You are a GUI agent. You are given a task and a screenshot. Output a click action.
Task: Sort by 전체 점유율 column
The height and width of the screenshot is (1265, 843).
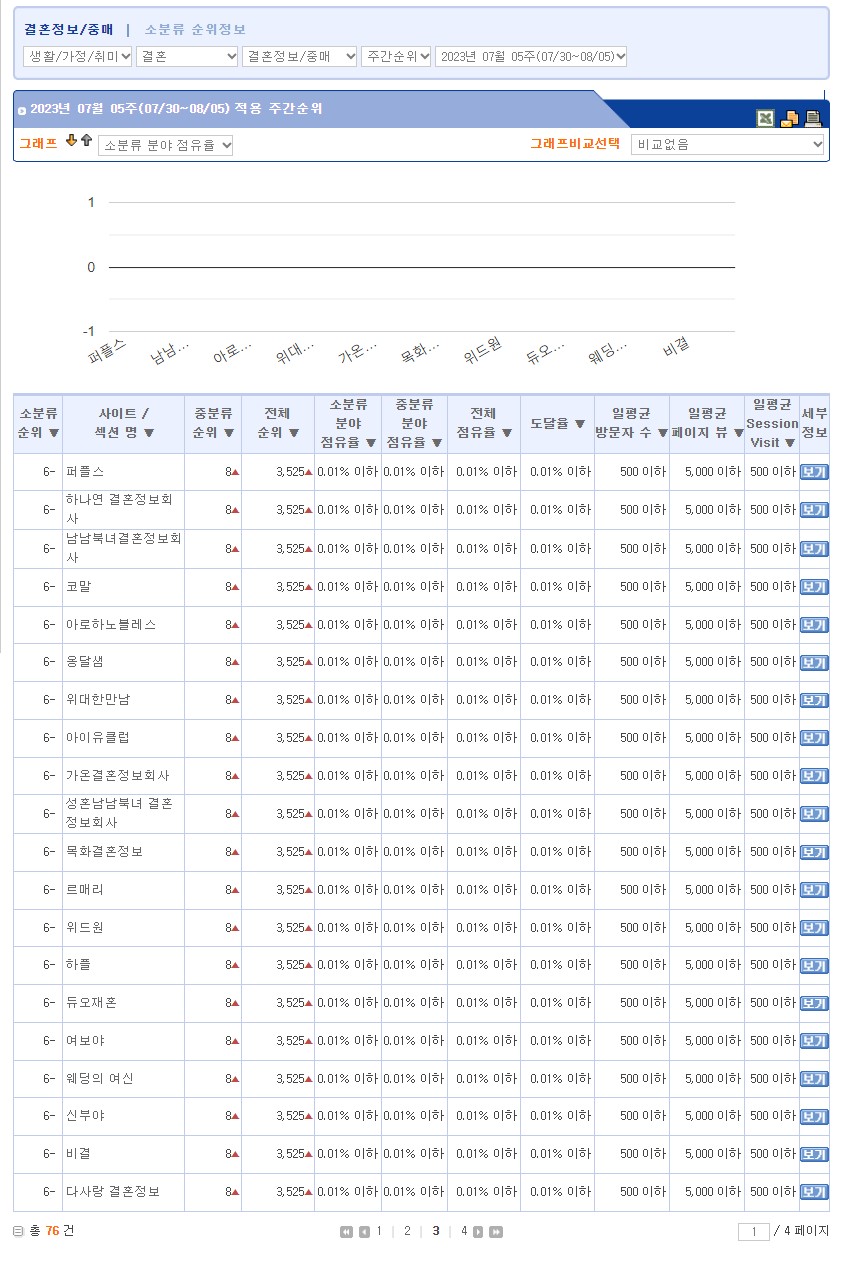[506, 433]
